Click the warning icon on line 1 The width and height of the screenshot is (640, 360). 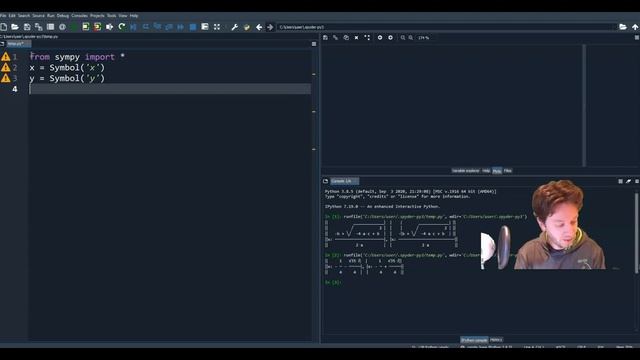(5, 57)
